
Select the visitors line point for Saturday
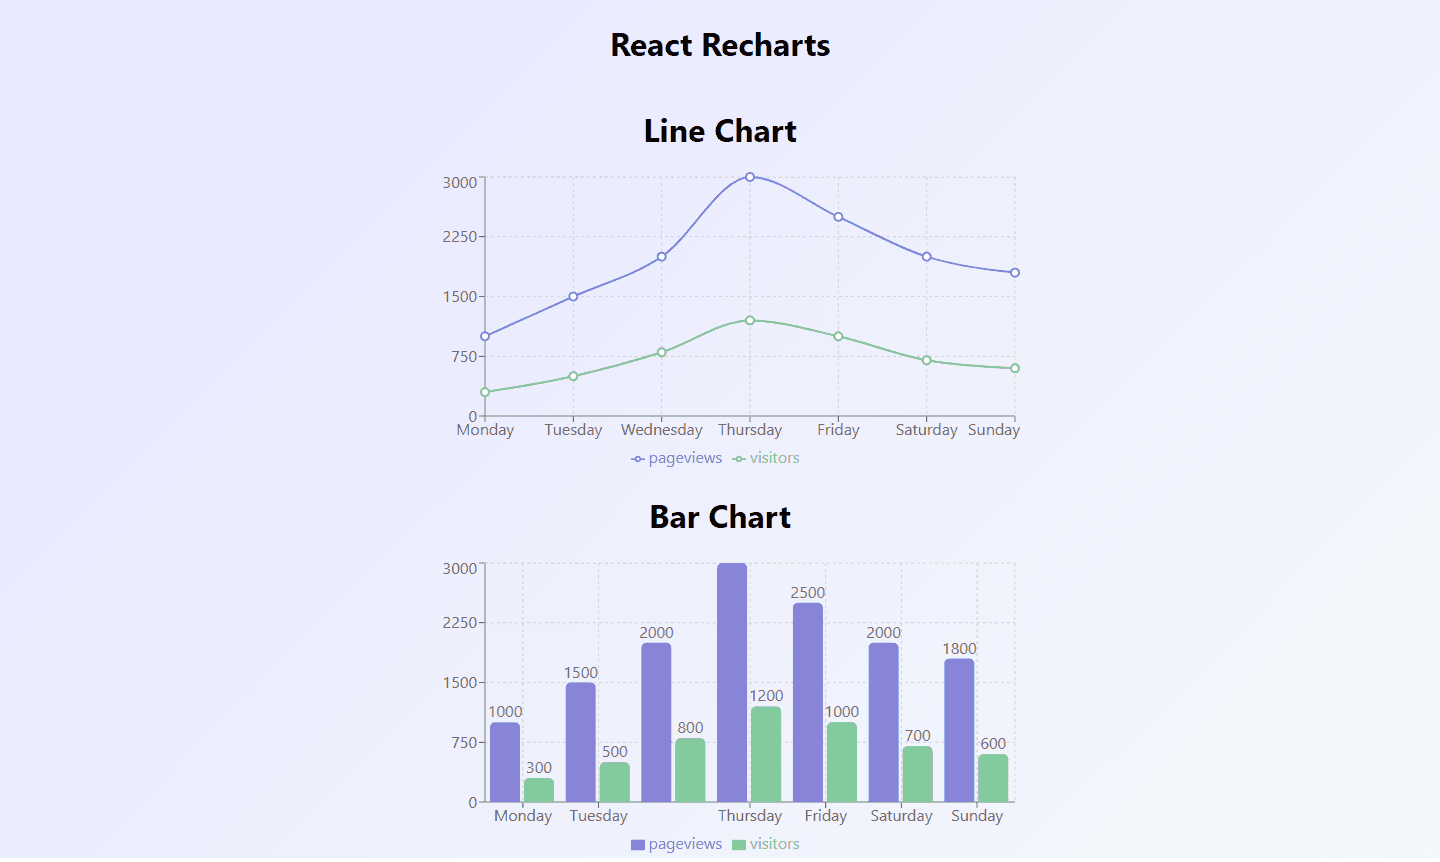pyautogui.click(x=927, y=361)
